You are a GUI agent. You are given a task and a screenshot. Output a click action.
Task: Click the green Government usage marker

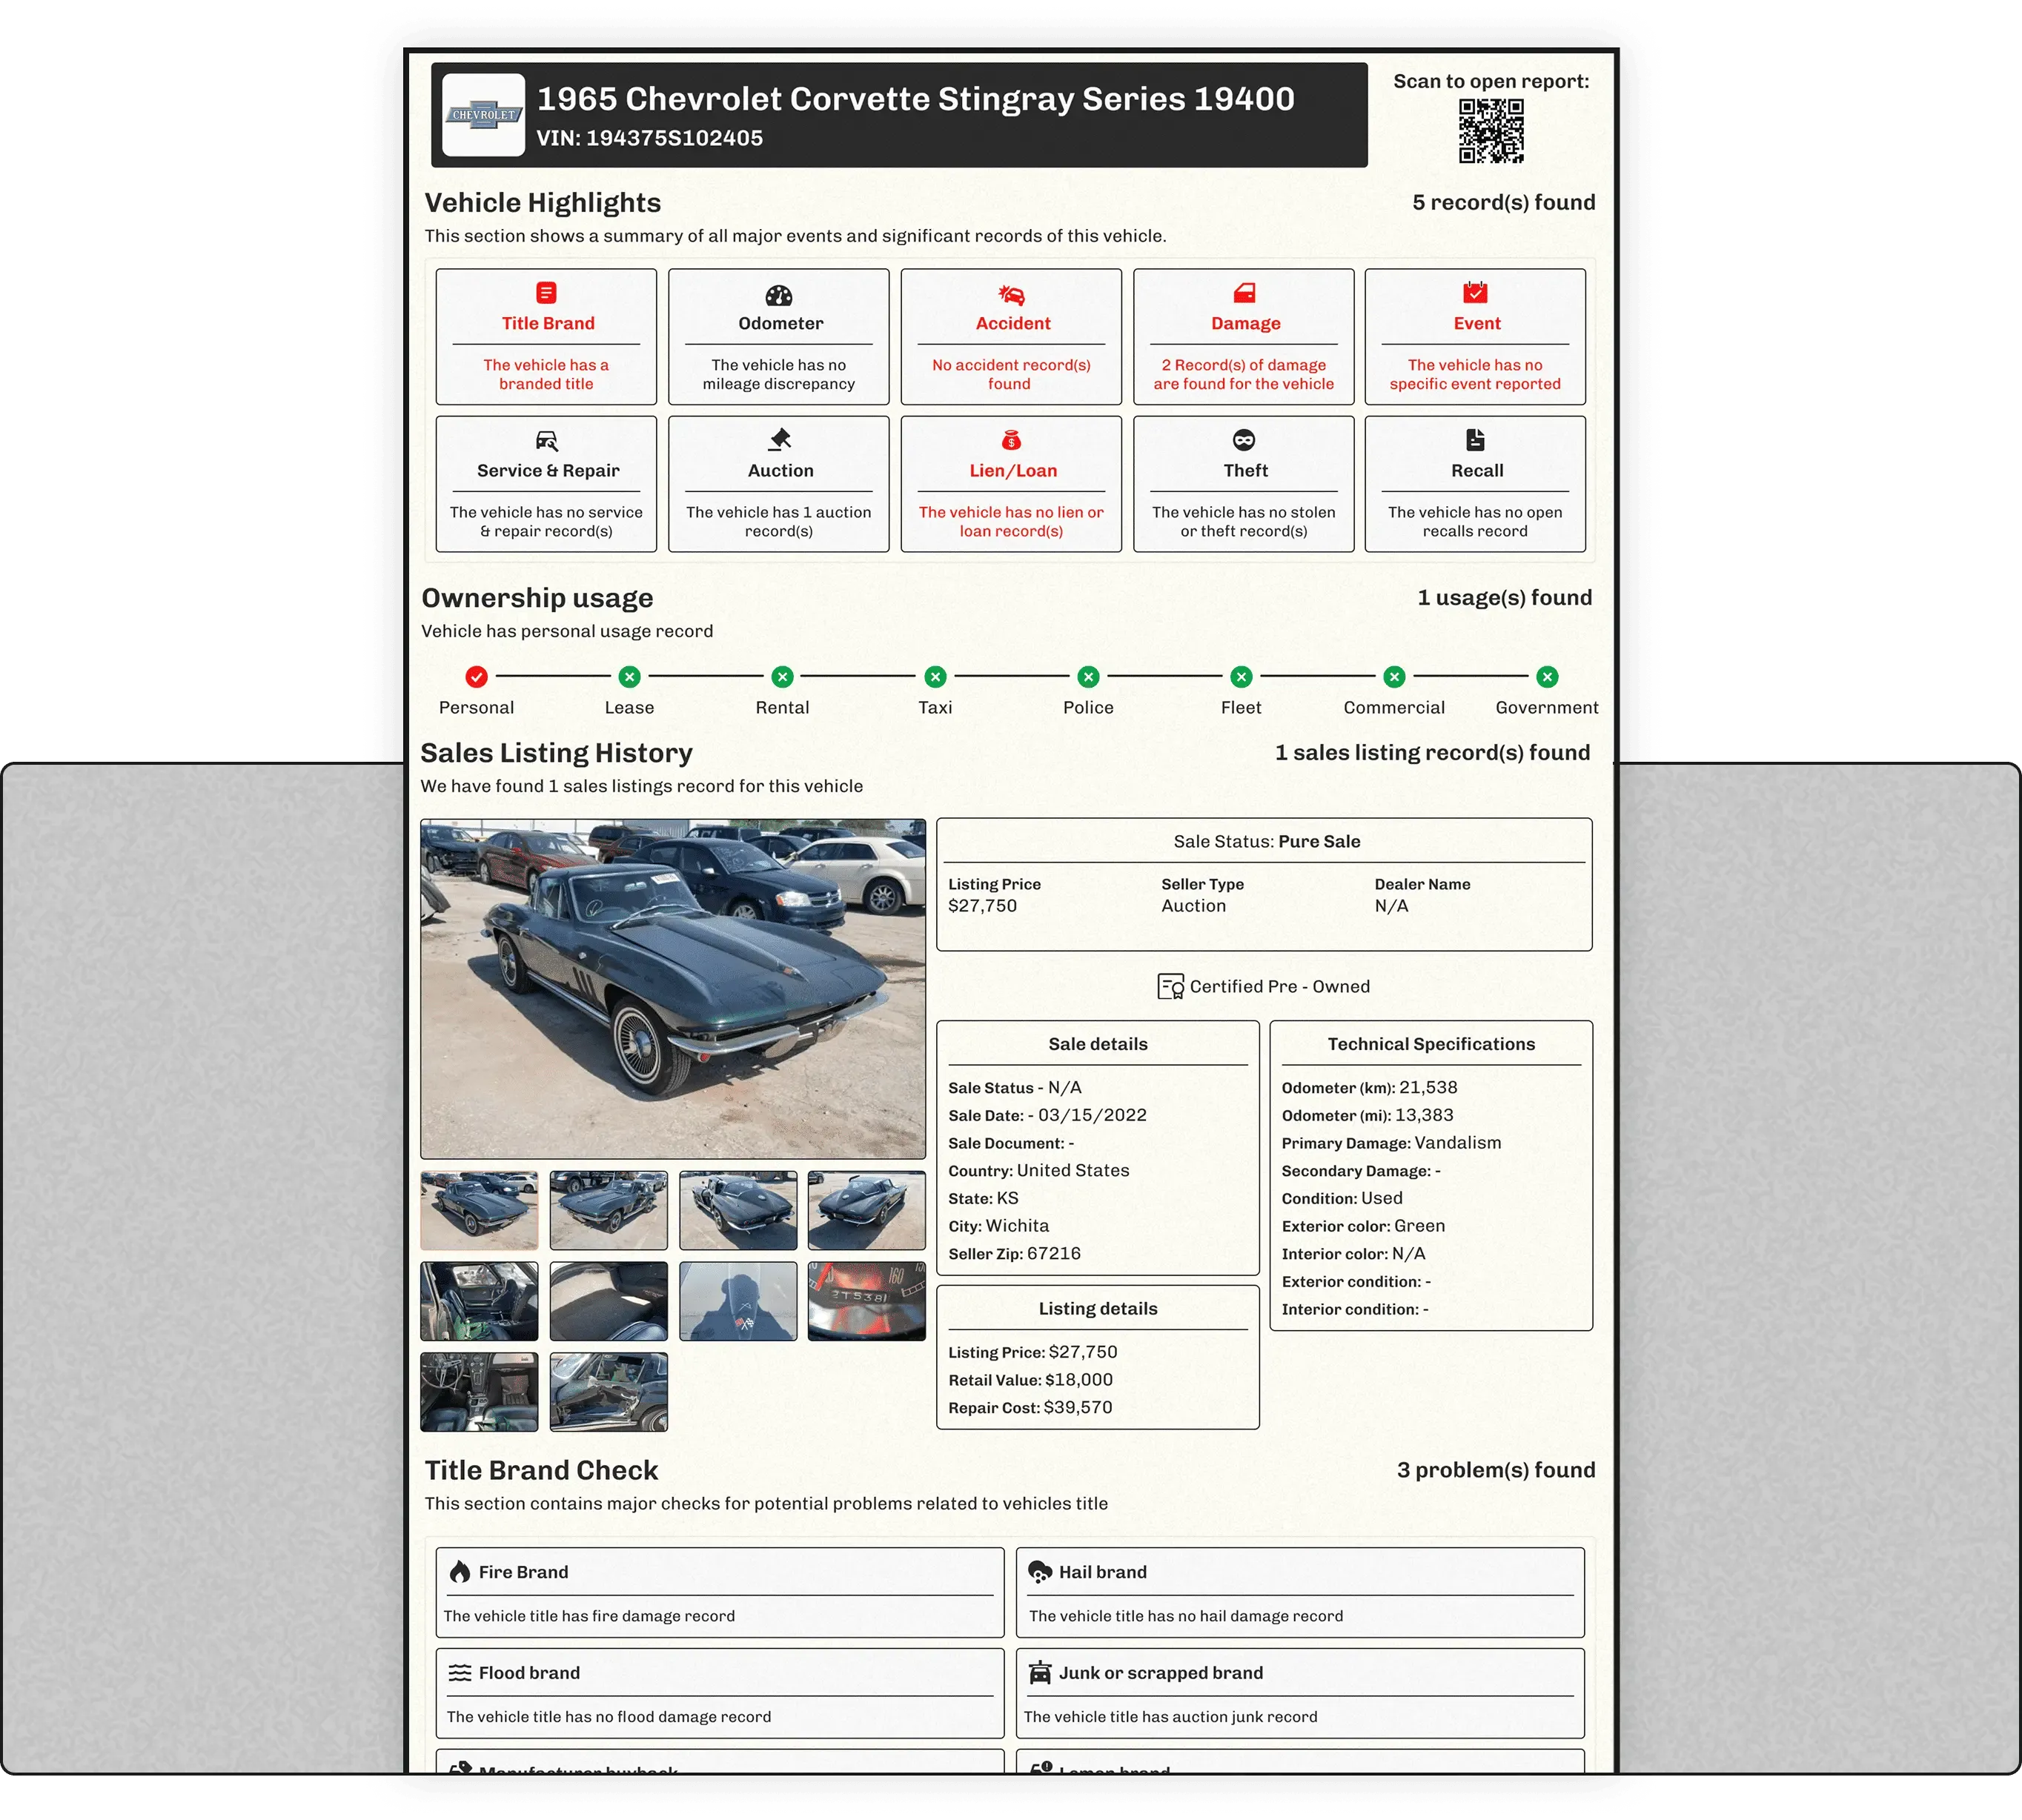click(1547, 677)
